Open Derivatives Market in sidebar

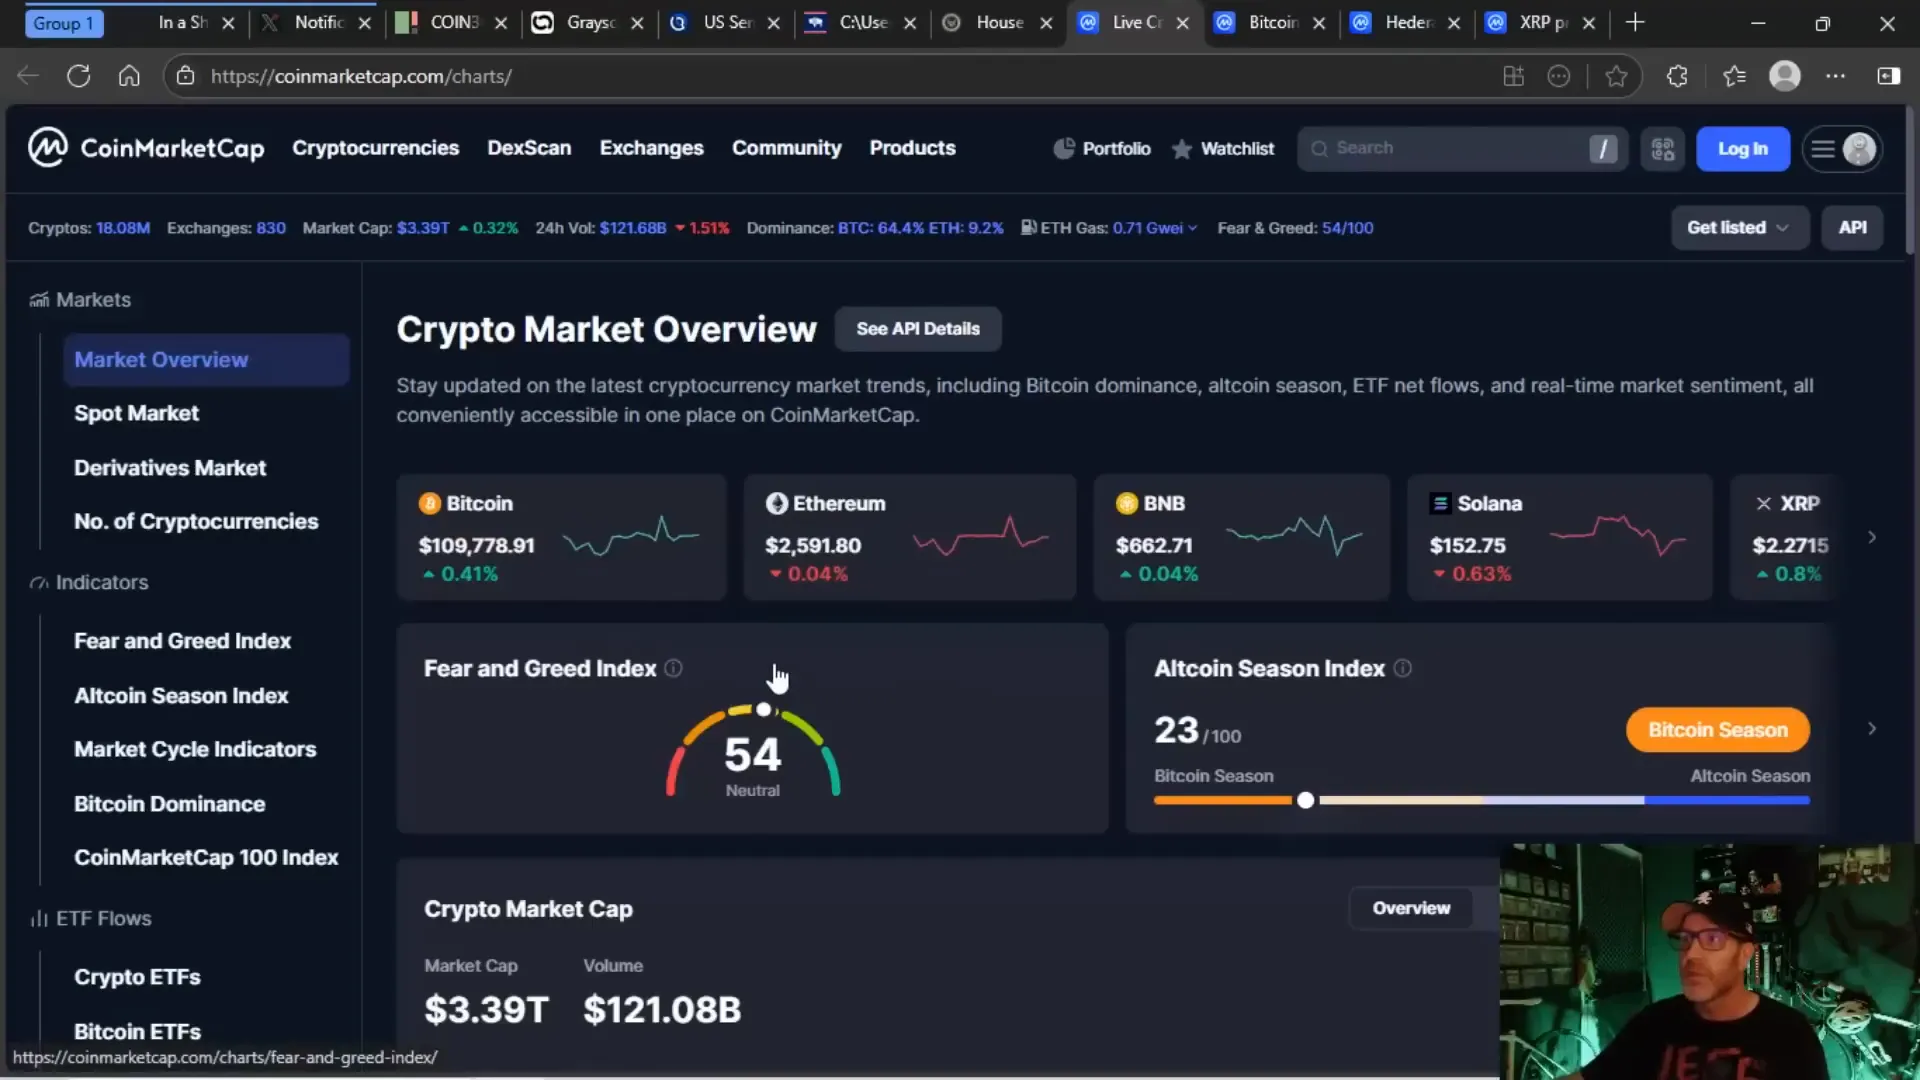170,468
